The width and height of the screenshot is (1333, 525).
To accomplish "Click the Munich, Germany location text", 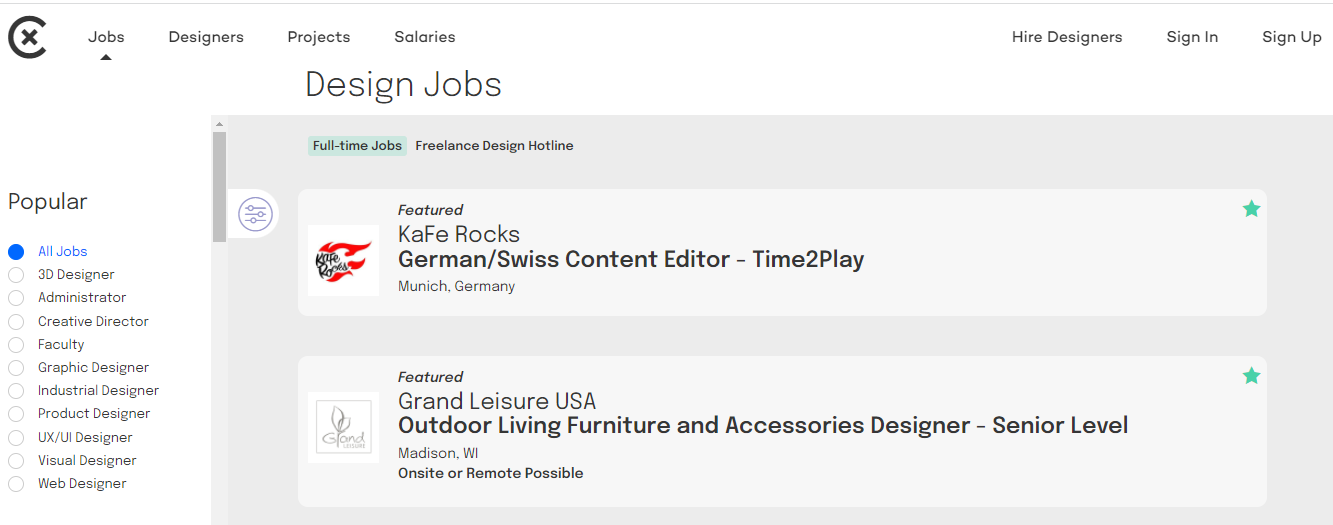I will pyautogui.click(x=456, y=287).
